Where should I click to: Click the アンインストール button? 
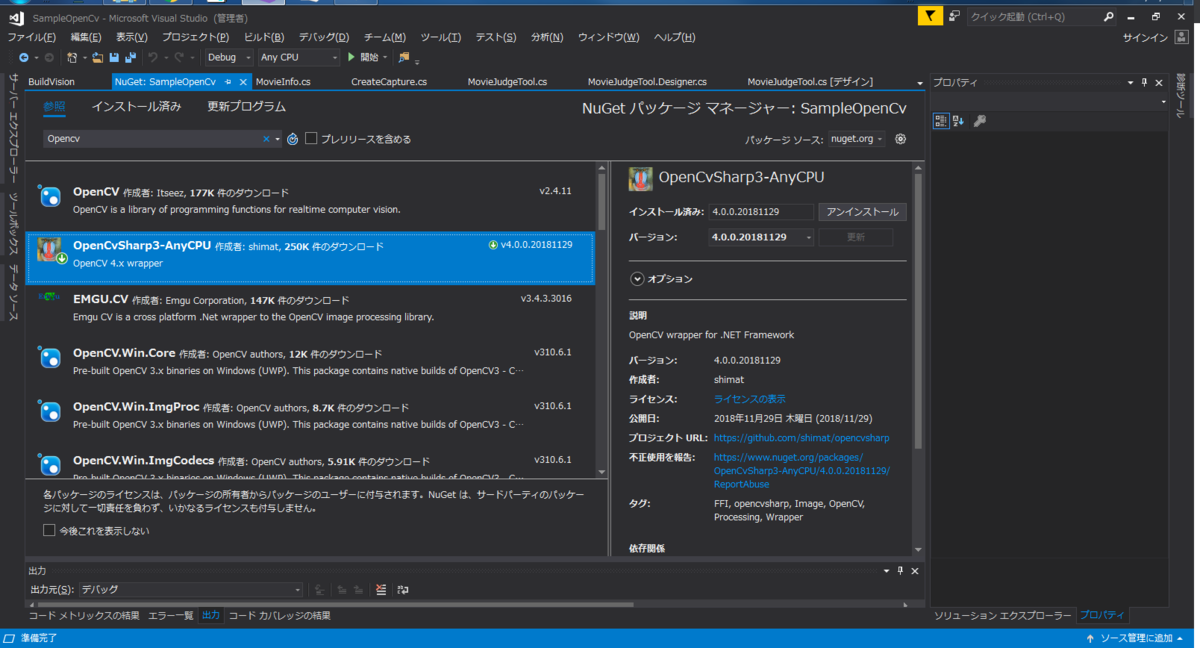click(x=862, y=212)
